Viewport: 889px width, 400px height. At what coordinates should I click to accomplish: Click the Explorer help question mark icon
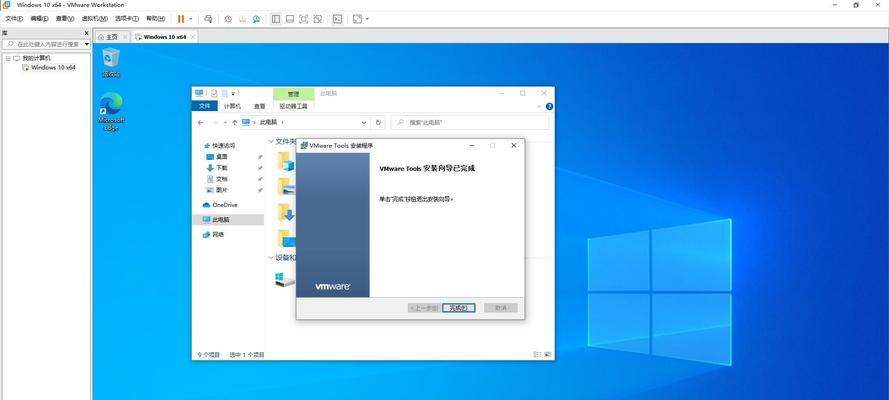pyautogui.click(x=549, y=107)
